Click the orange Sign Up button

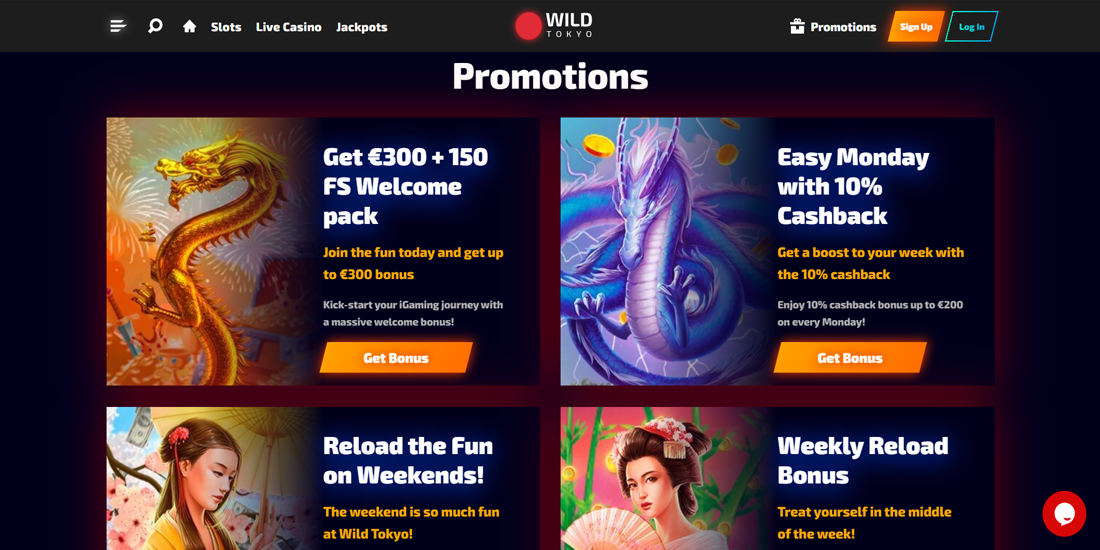pyautogui.click(x=916, y=27)
